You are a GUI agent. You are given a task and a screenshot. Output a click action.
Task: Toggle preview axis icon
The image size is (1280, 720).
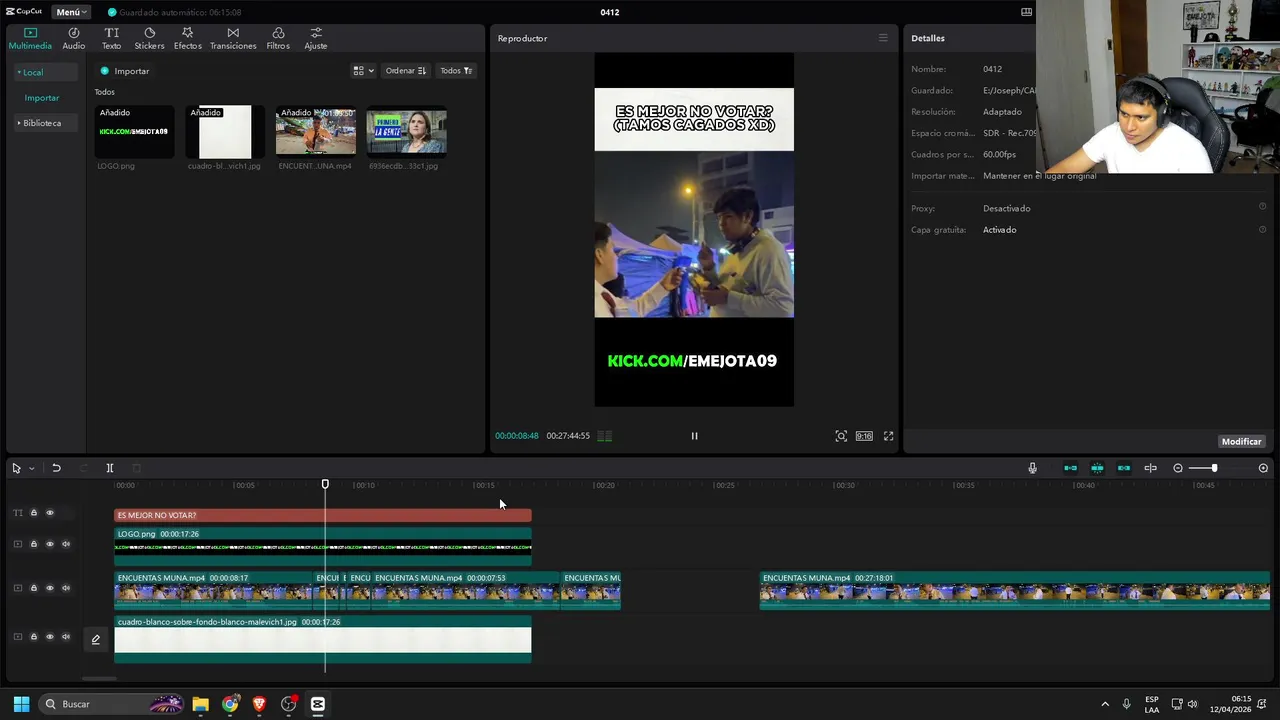coord(1151,468)
